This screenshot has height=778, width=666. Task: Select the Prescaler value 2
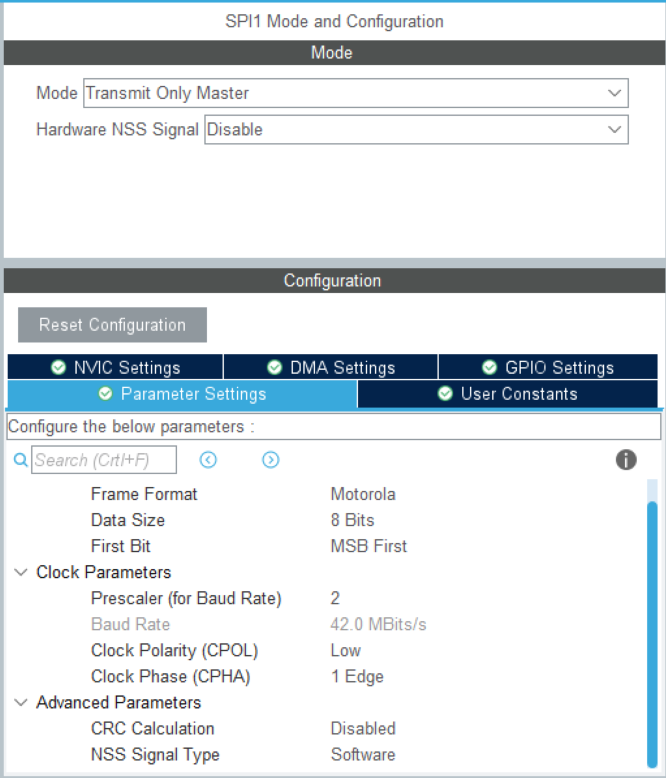click(336, 598)
